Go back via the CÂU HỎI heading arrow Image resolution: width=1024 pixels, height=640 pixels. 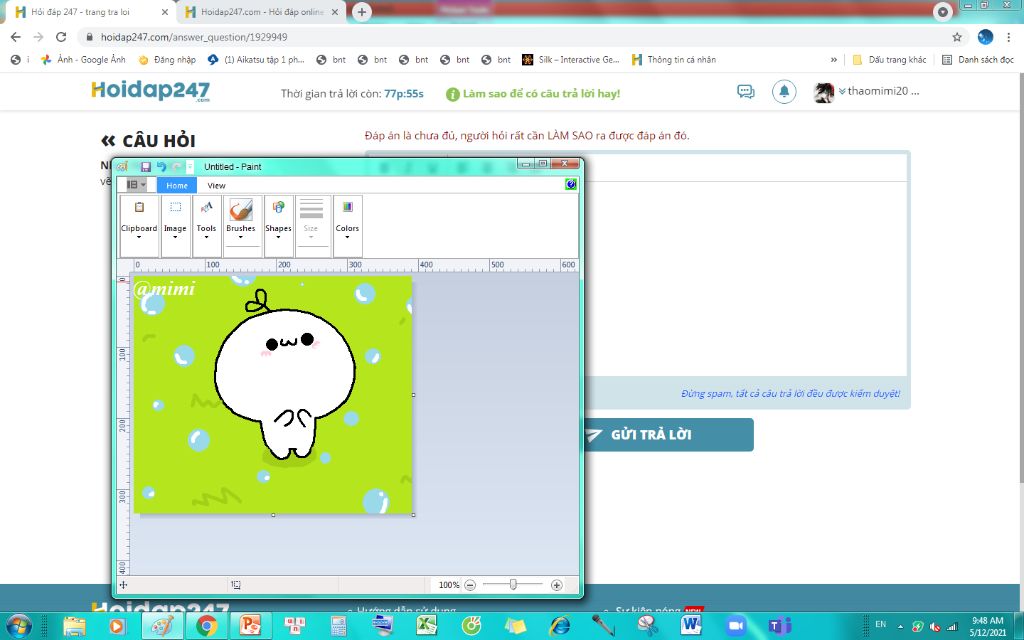pyautogui.click(x=108, y=140)
